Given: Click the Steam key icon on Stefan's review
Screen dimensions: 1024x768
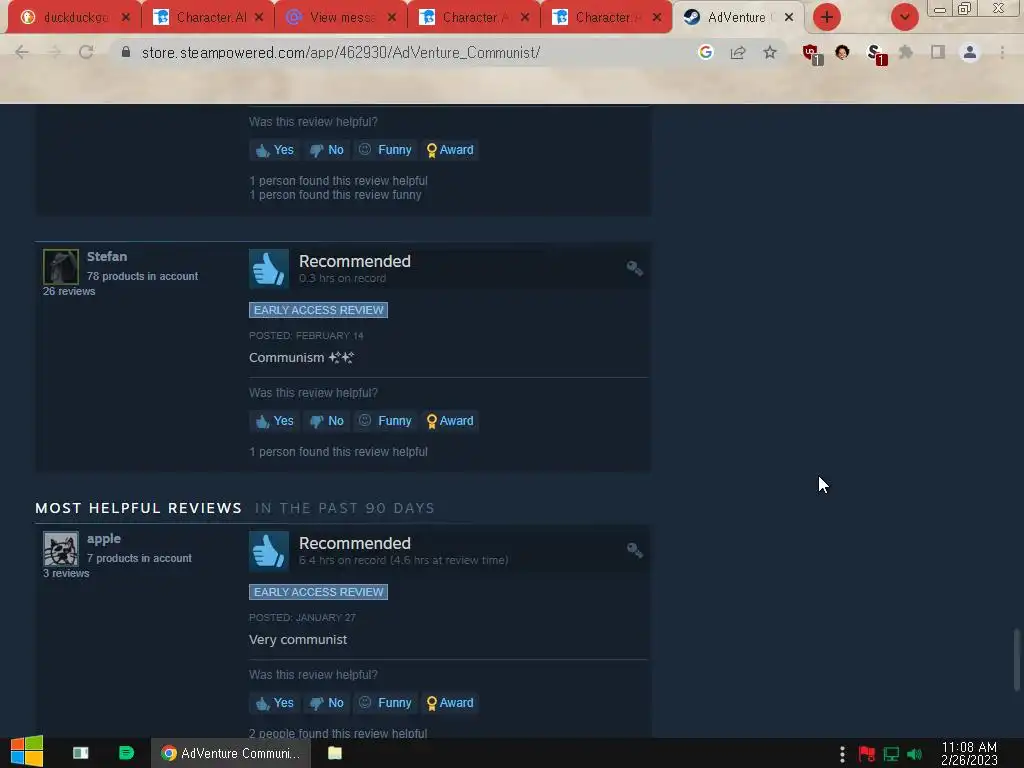Looking at the screenshot, I should 635,268.
